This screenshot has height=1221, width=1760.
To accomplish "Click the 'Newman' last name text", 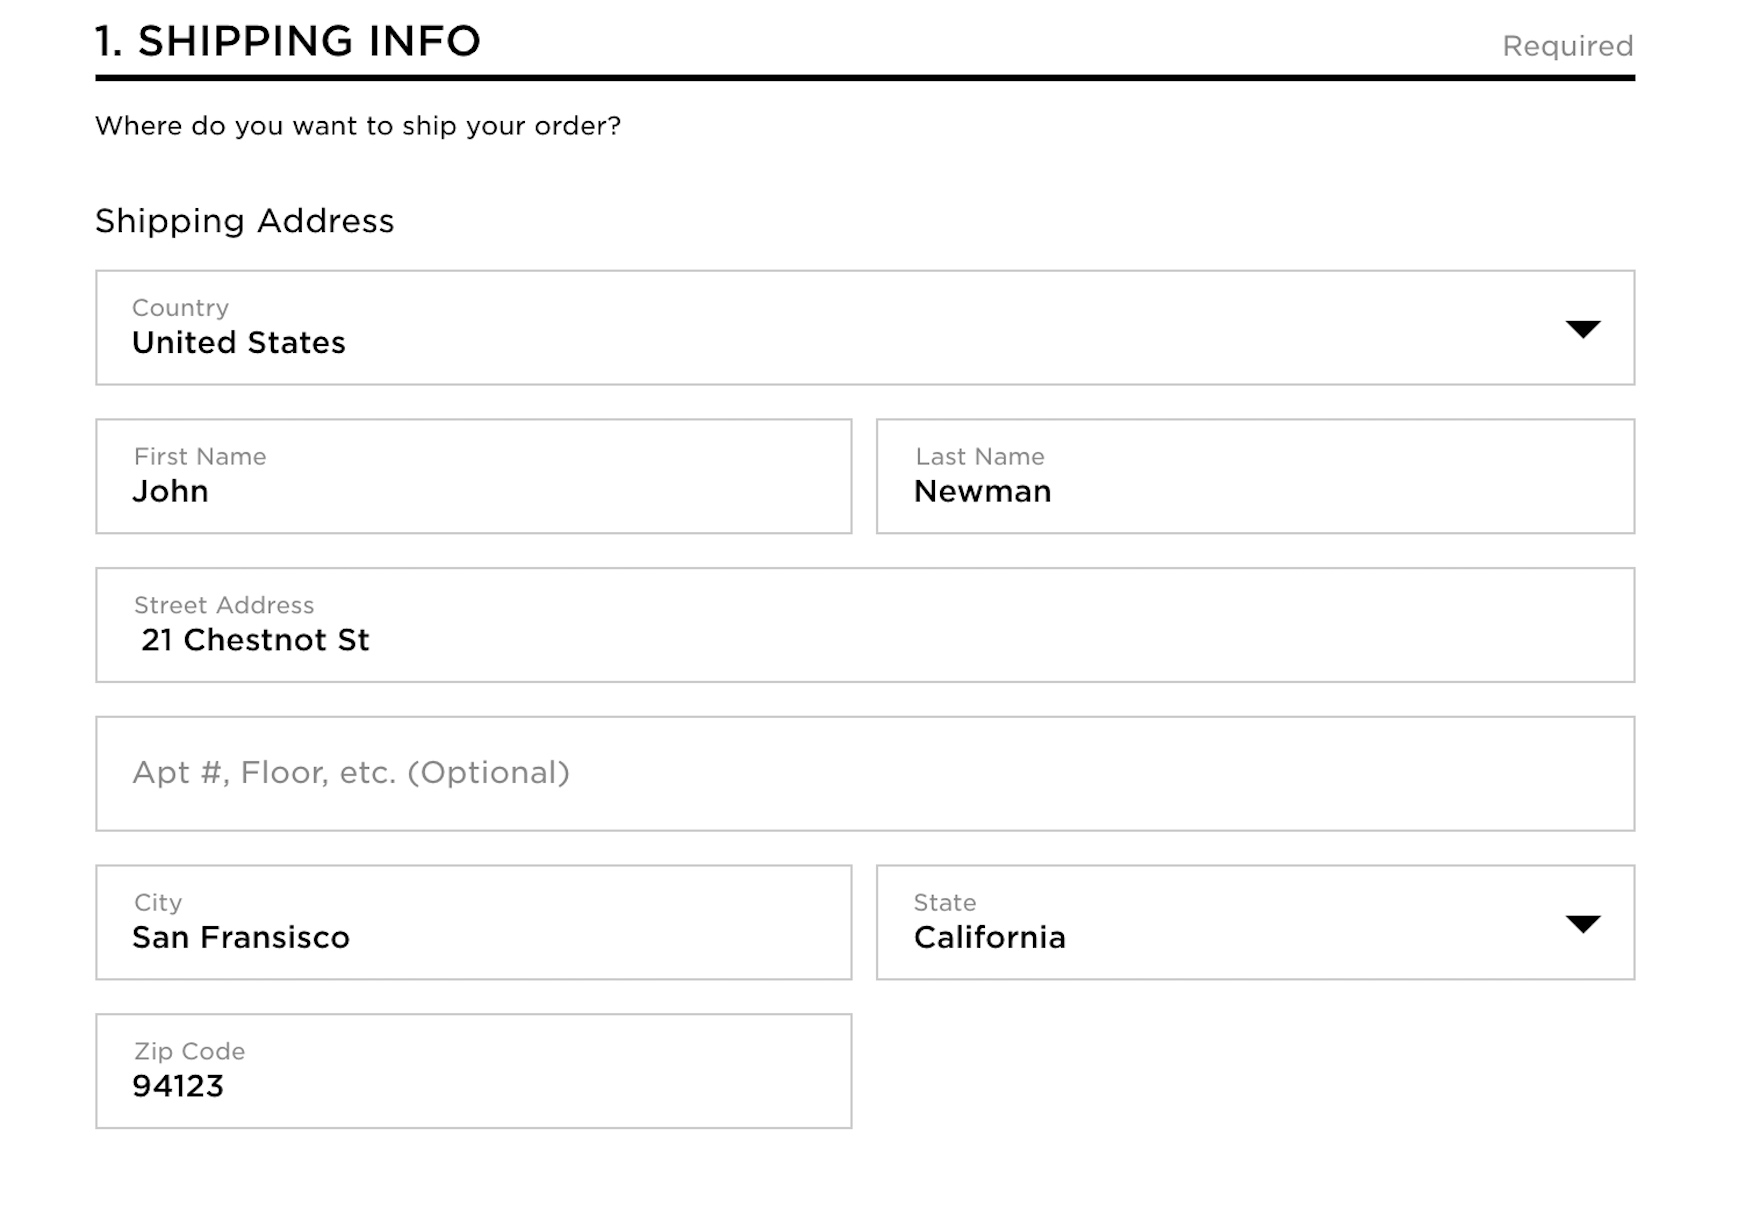I will coord(982,492).
